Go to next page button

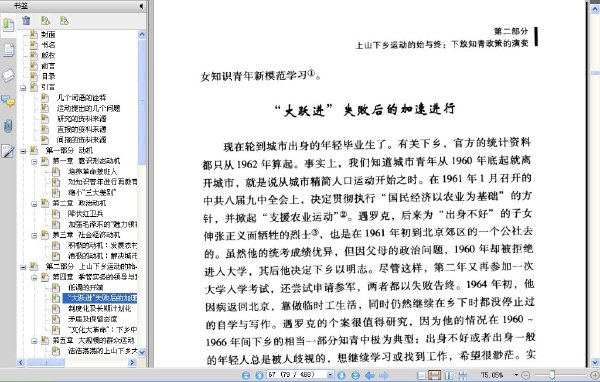342,375
